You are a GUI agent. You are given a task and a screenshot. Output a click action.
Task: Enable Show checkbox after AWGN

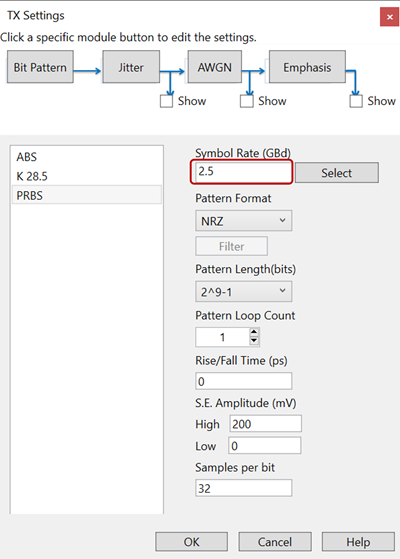246,101
